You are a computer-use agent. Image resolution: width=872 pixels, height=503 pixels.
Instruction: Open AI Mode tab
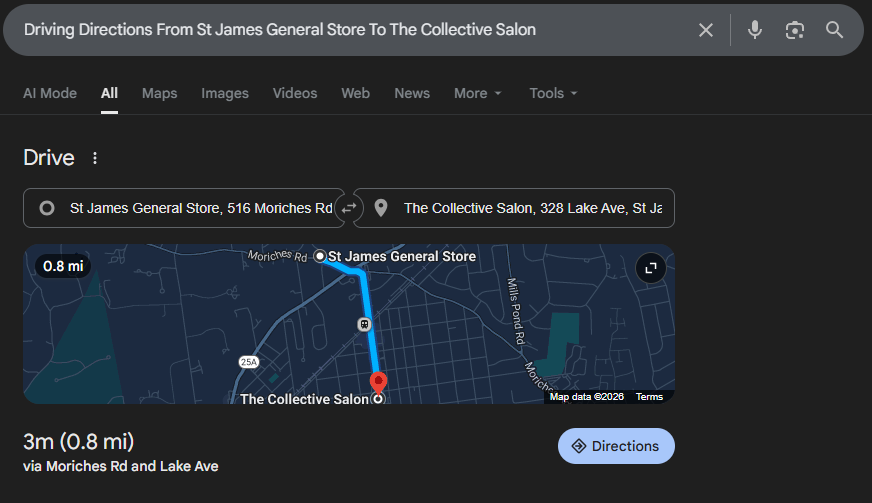[x=50, y=93]
